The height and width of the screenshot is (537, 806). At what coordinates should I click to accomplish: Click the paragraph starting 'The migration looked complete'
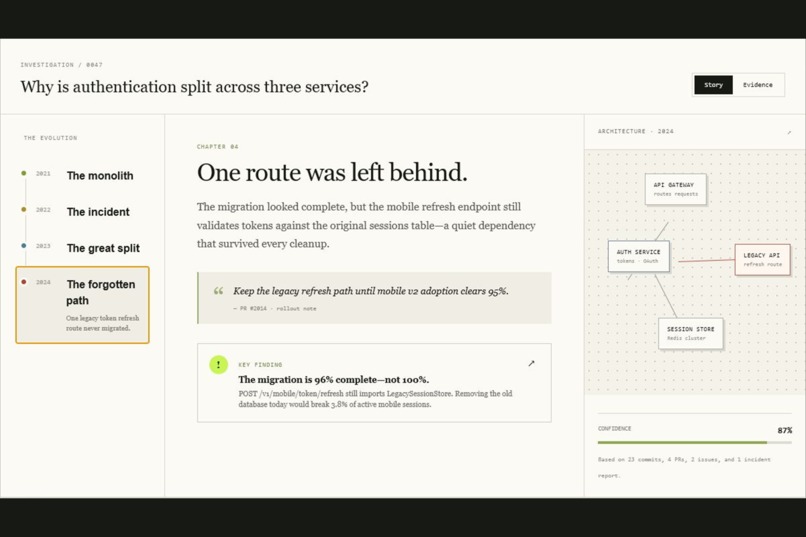(366, 225)
